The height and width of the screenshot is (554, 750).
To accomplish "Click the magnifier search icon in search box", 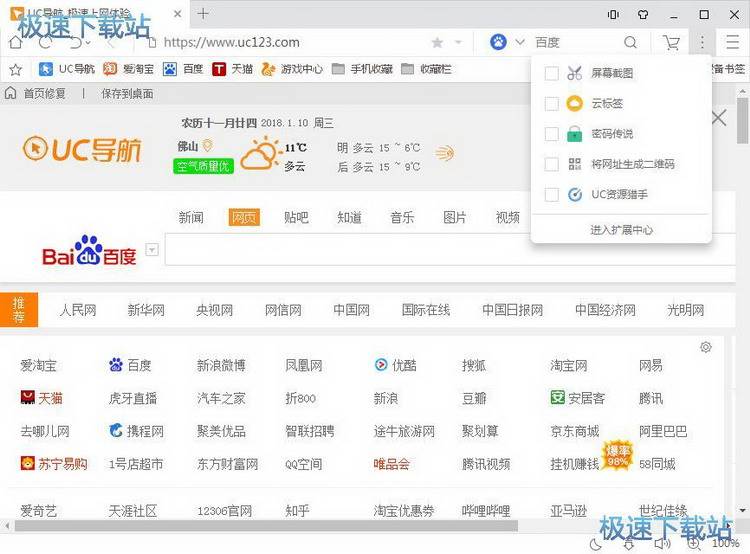I will [x=630, y=43].
